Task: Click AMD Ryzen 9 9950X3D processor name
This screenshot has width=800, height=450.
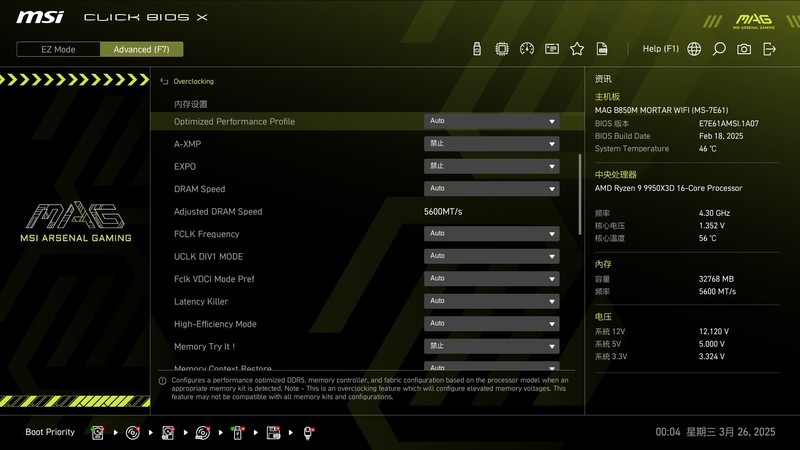Action: click(x=668, y=188)
